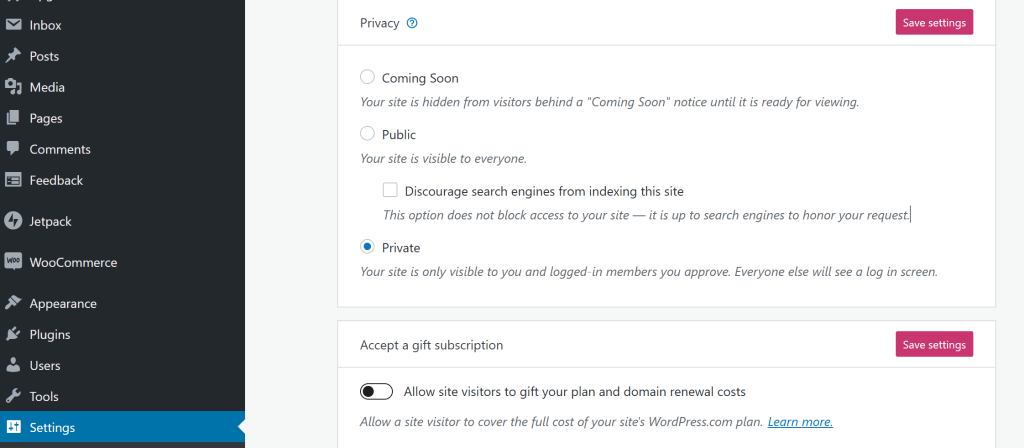Click the Posts pushpin icon
This screenshot has height=448, width=1024.
14,56
